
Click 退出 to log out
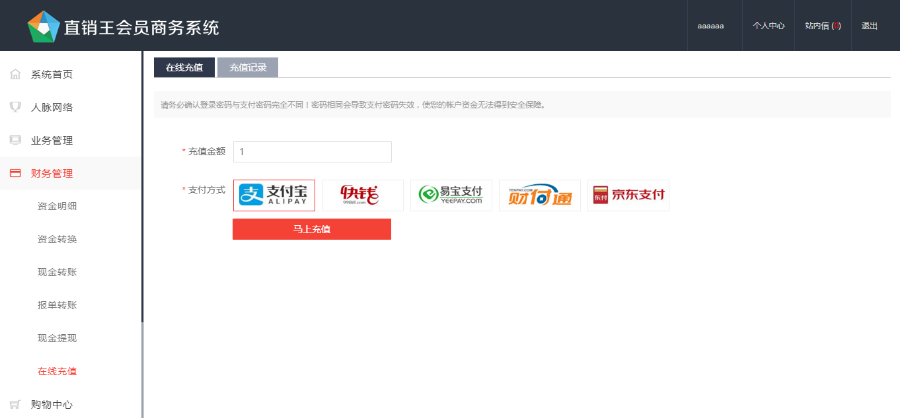(x=869, y=26)
